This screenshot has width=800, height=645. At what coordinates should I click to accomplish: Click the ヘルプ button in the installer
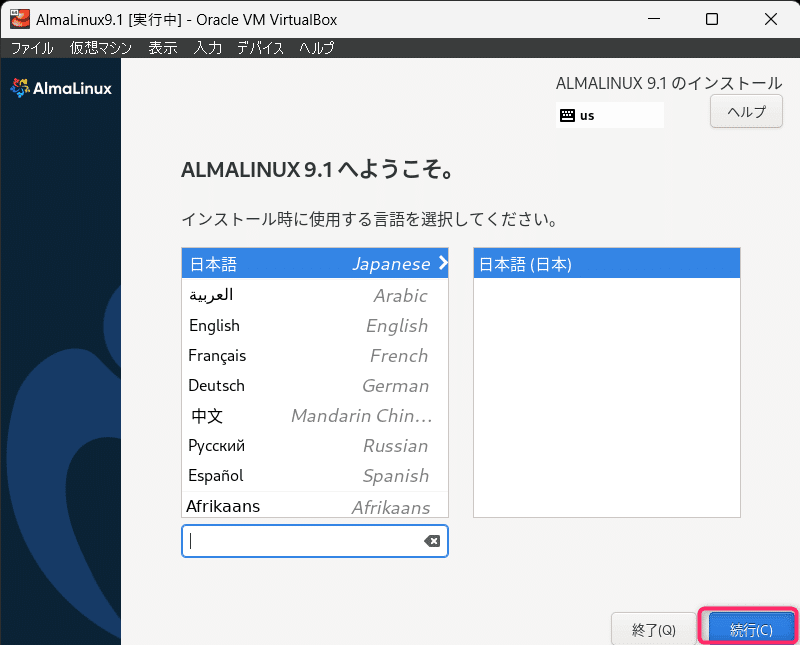pos(746,111)
